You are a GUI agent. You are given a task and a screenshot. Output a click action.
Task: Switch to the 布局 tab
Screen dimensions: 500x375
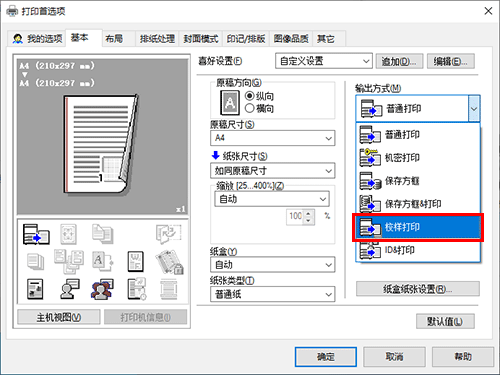coord(118,39)
